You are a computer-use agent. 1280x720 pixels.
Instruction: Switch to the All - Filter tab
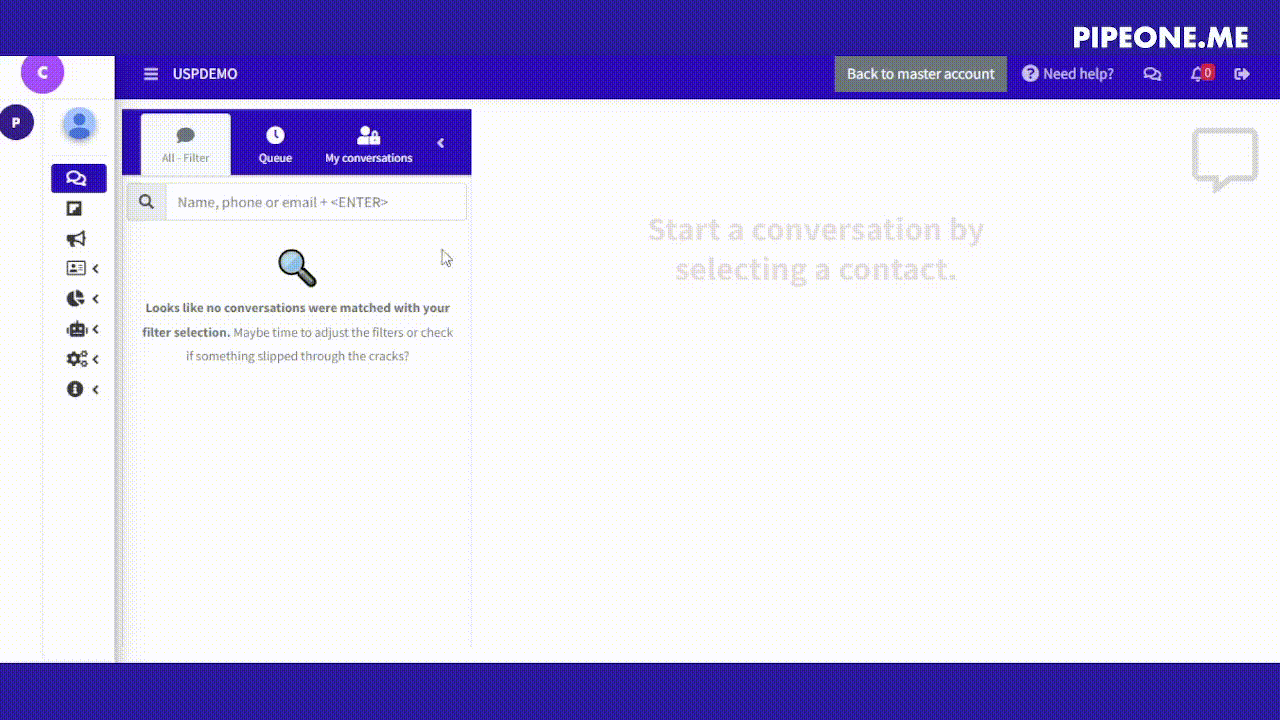[186, 144]
